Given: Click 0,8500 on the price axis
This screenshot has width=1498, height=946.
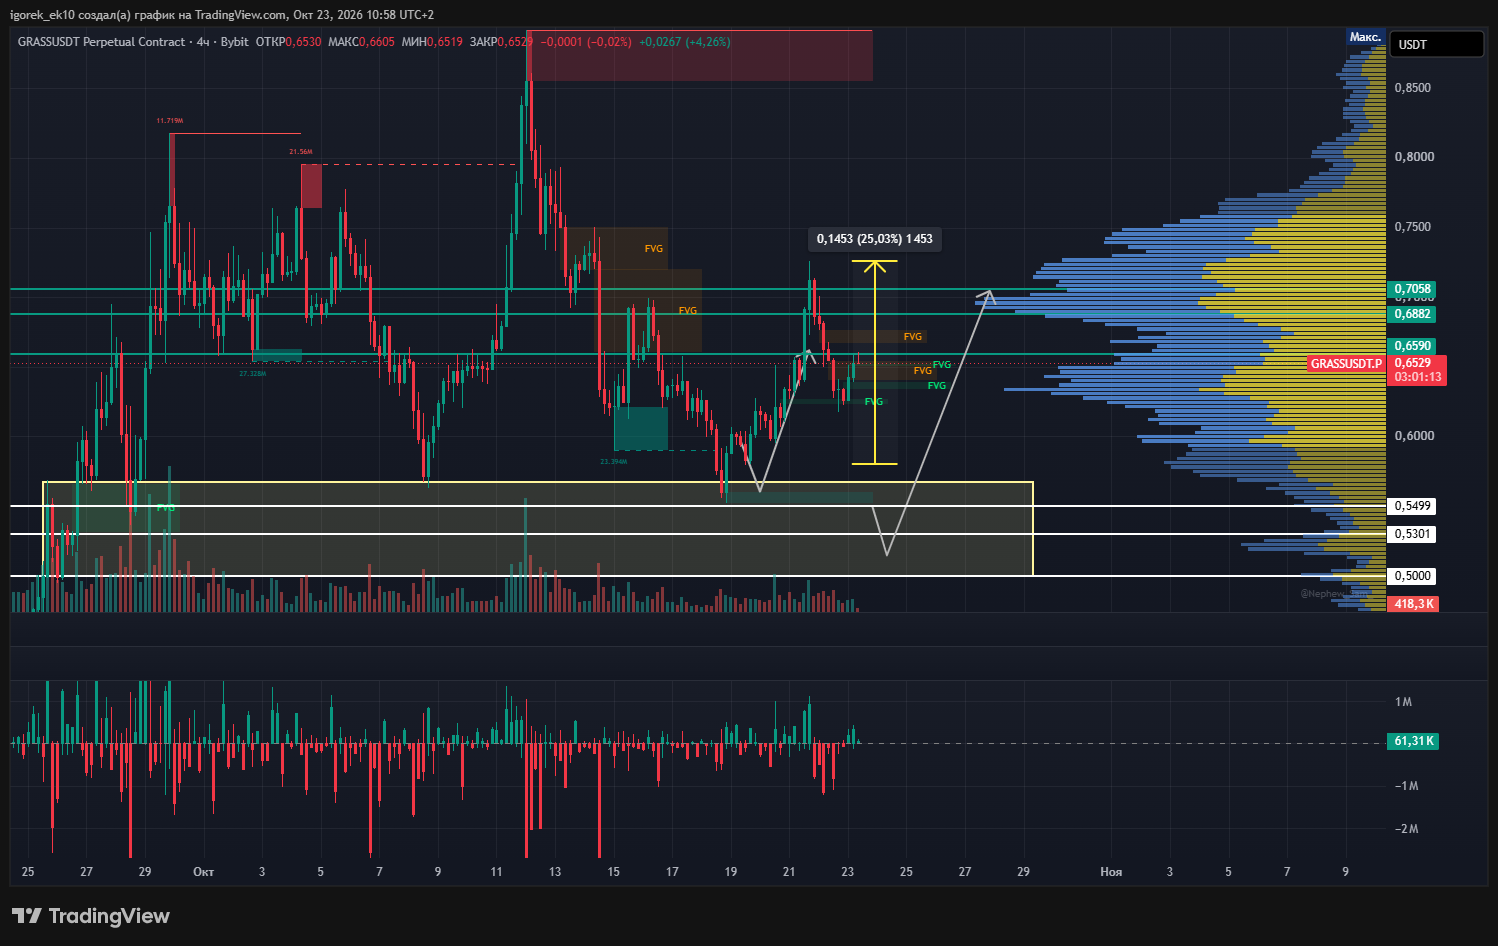Looking at the screenshot, I should coord(1413,88).
